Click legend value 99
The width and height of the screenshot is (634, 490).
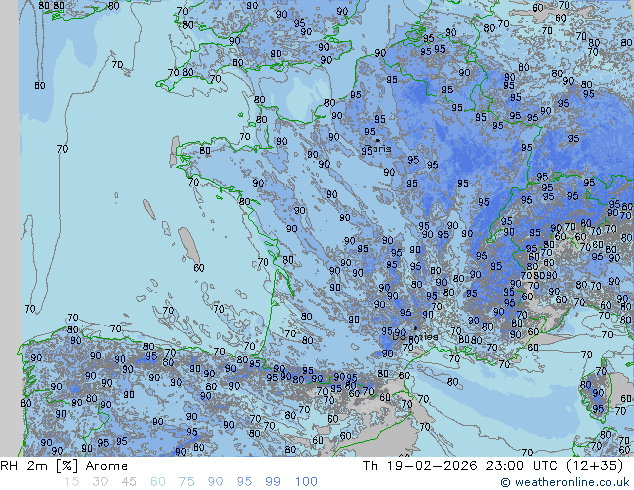coord(273,482)
